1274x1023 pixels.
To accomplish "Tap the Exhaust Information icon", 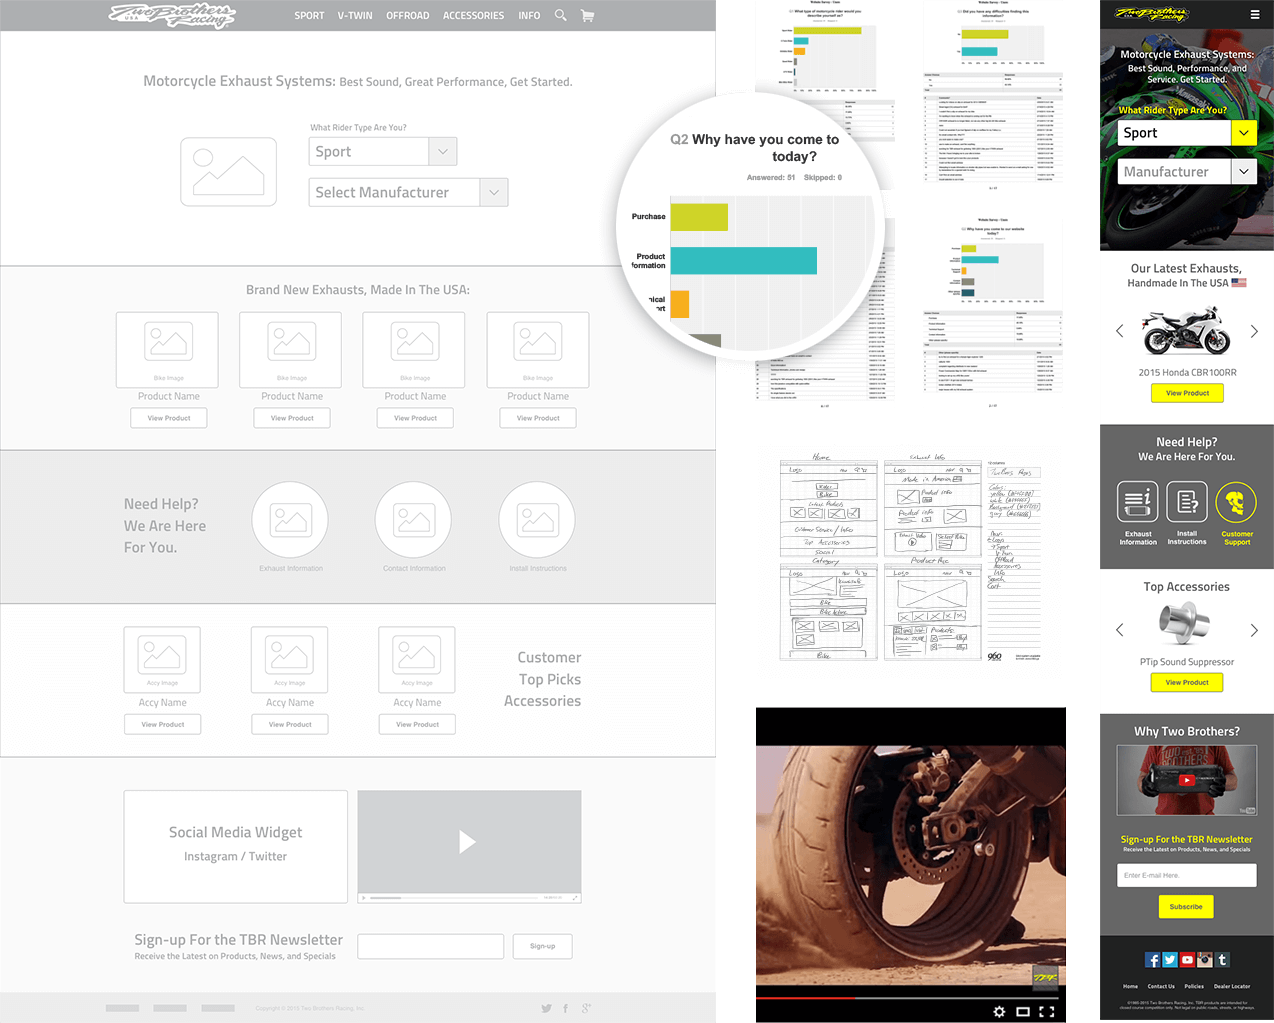I will pyautogui.click(x=1137, y=502).
